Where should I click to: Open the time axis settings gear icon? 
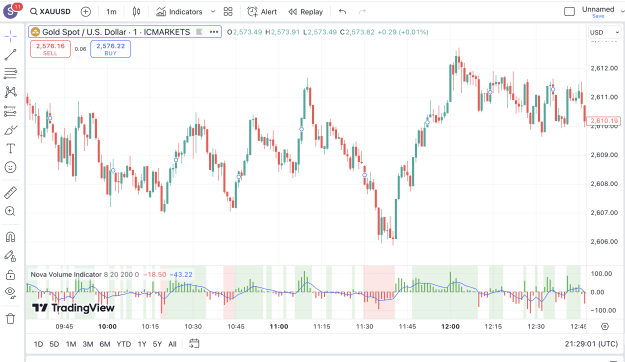[x=605, y=327]
